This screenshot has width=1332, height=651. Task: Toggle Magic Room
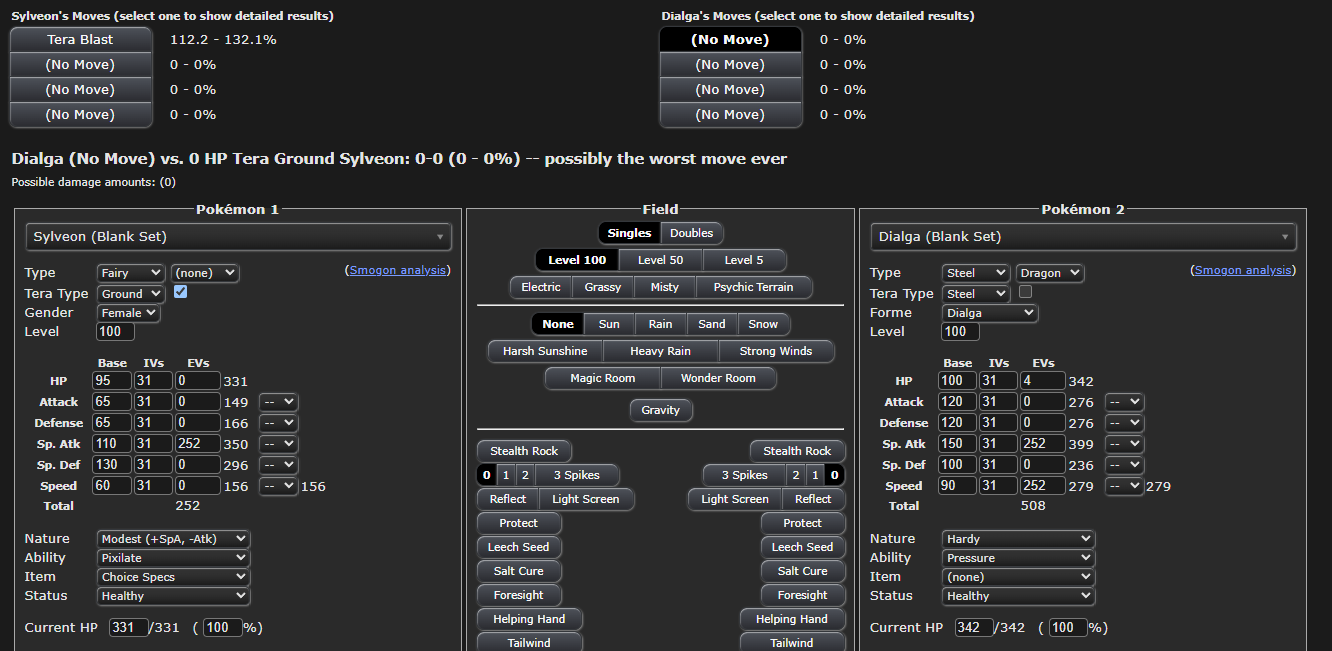[603, 378]
